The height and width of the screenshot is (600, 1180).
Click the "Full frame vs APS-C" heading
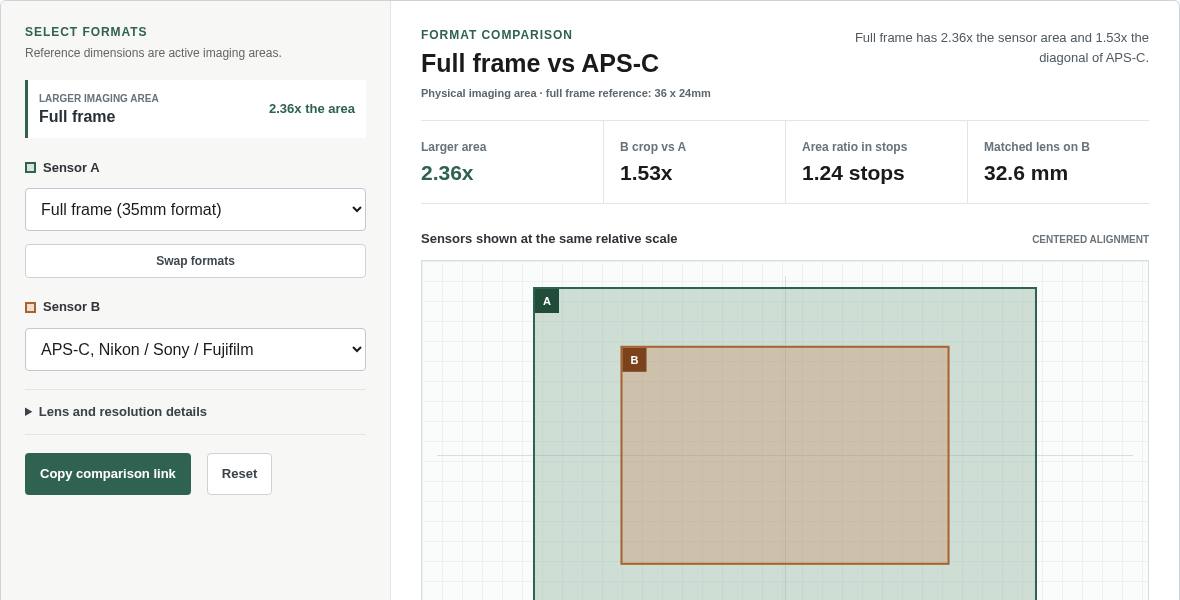coord(540,63)
